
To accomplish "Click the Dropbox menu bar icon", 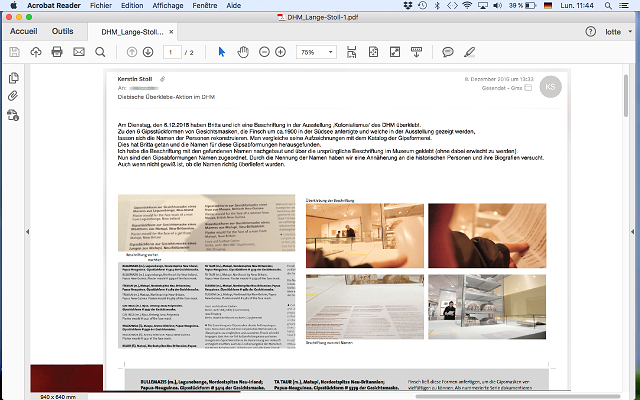I will click(407, 5).
